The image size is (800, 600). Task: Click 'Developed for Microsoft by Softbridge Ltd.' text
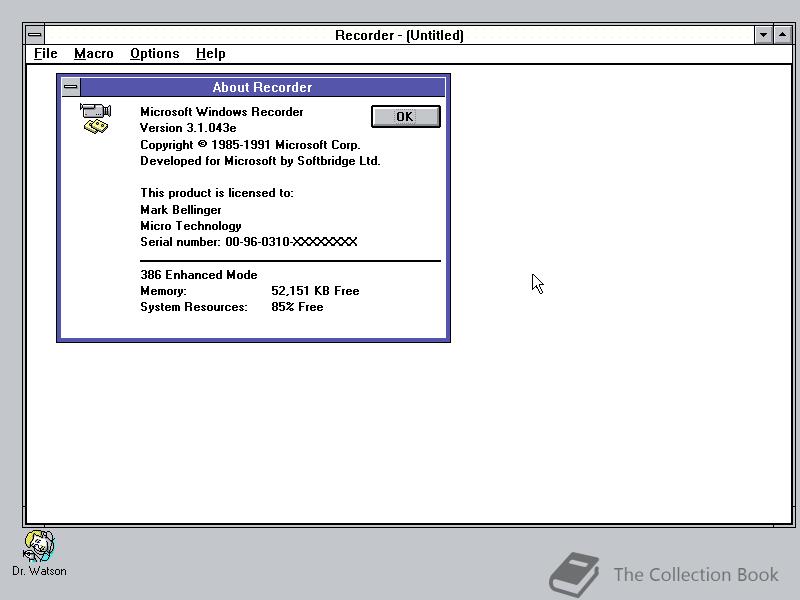tap(260, 161)
